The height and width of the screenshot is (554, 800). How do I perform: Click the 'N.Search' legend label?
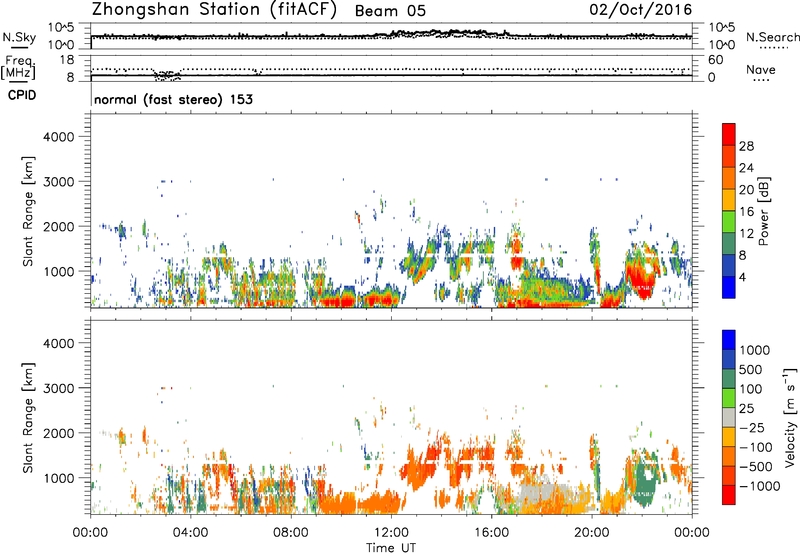click(x=772, y=37)
